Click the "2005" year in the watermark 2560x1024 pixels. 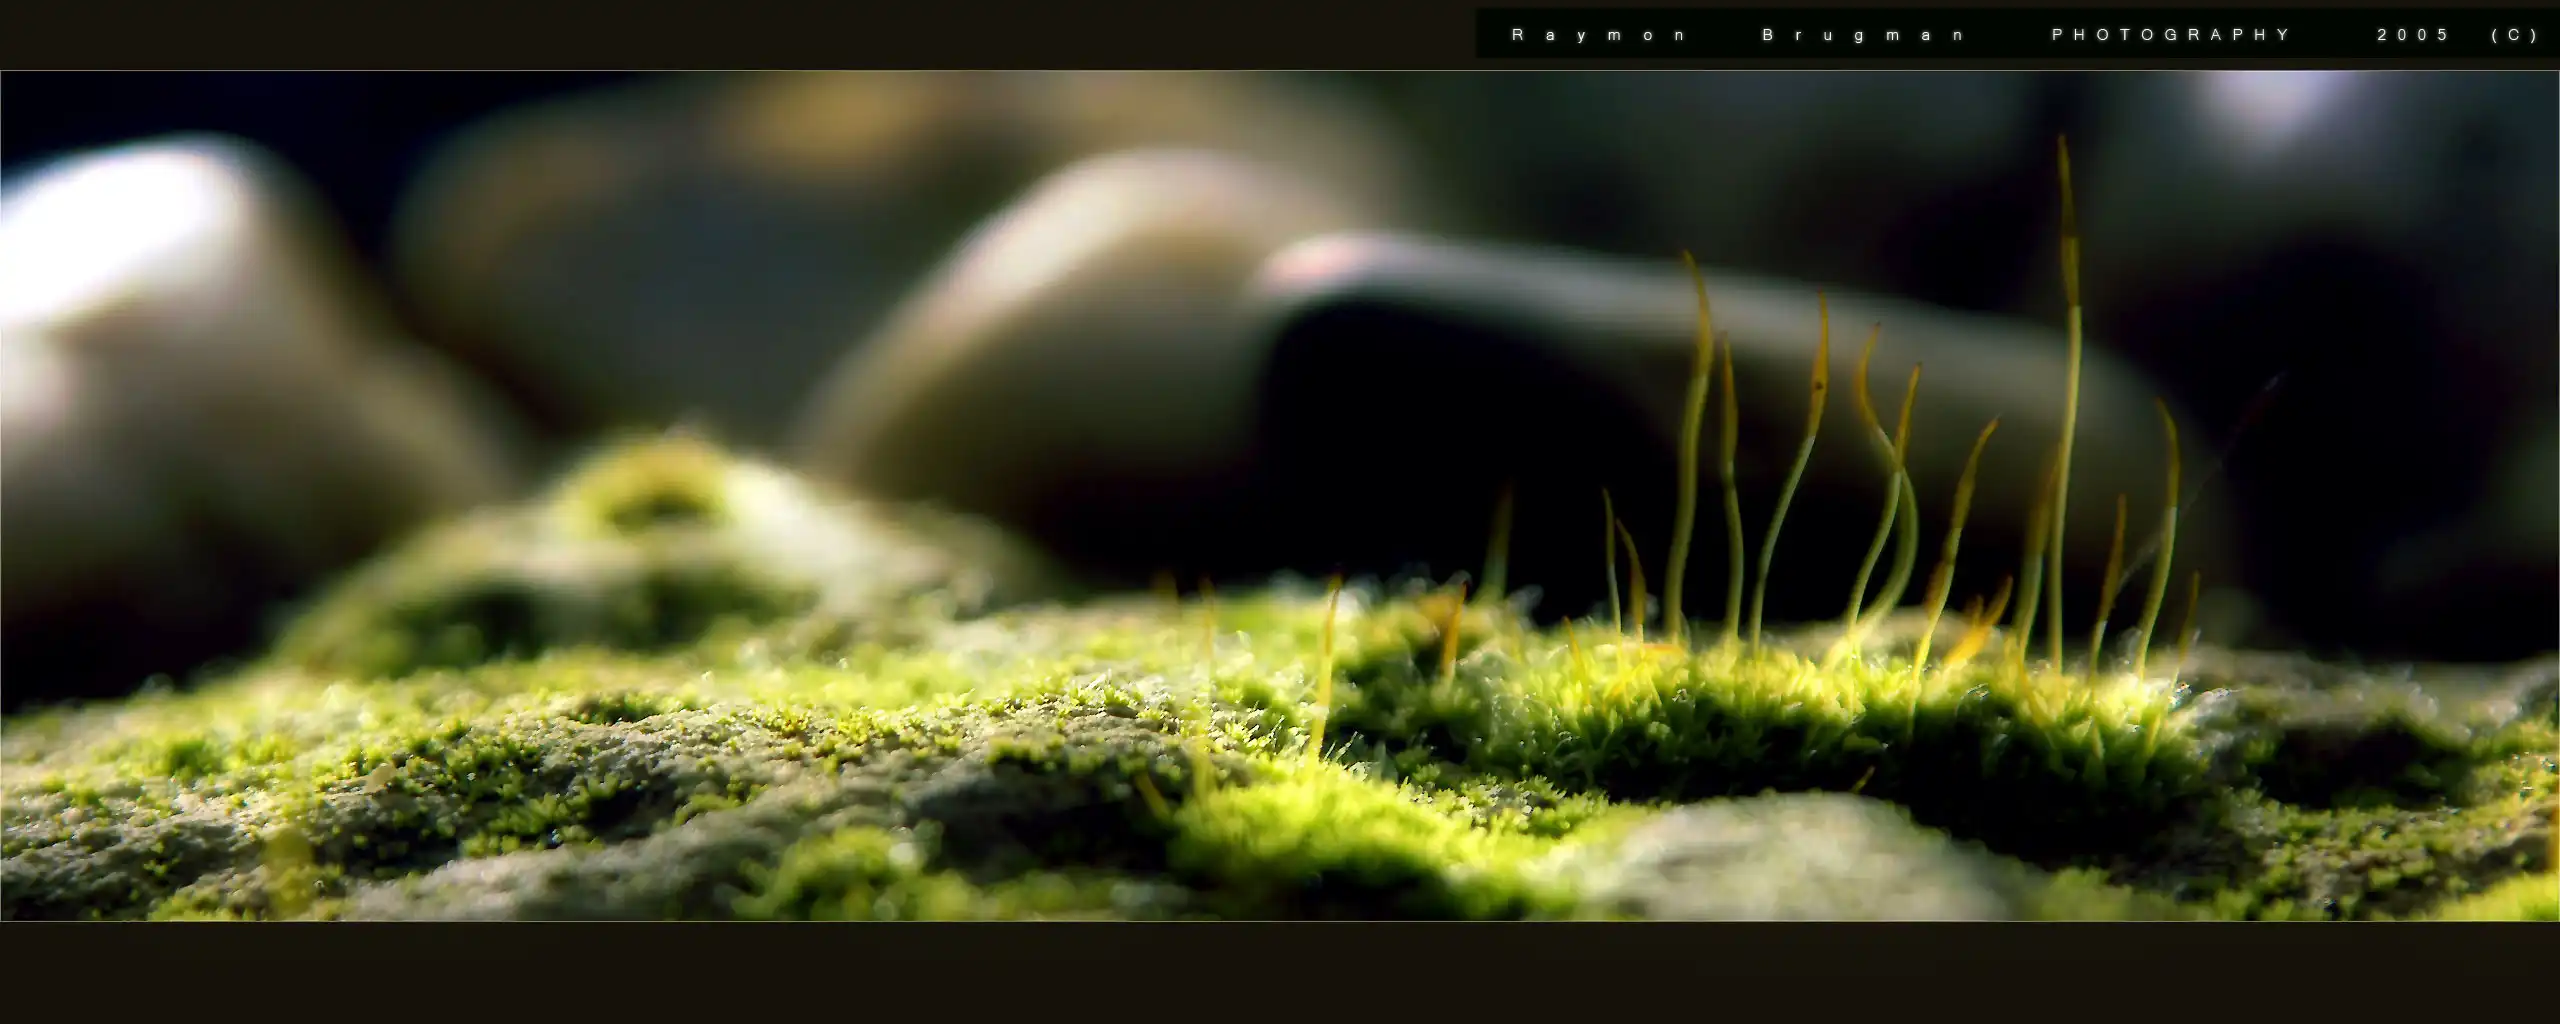(x=2413, y=35)
